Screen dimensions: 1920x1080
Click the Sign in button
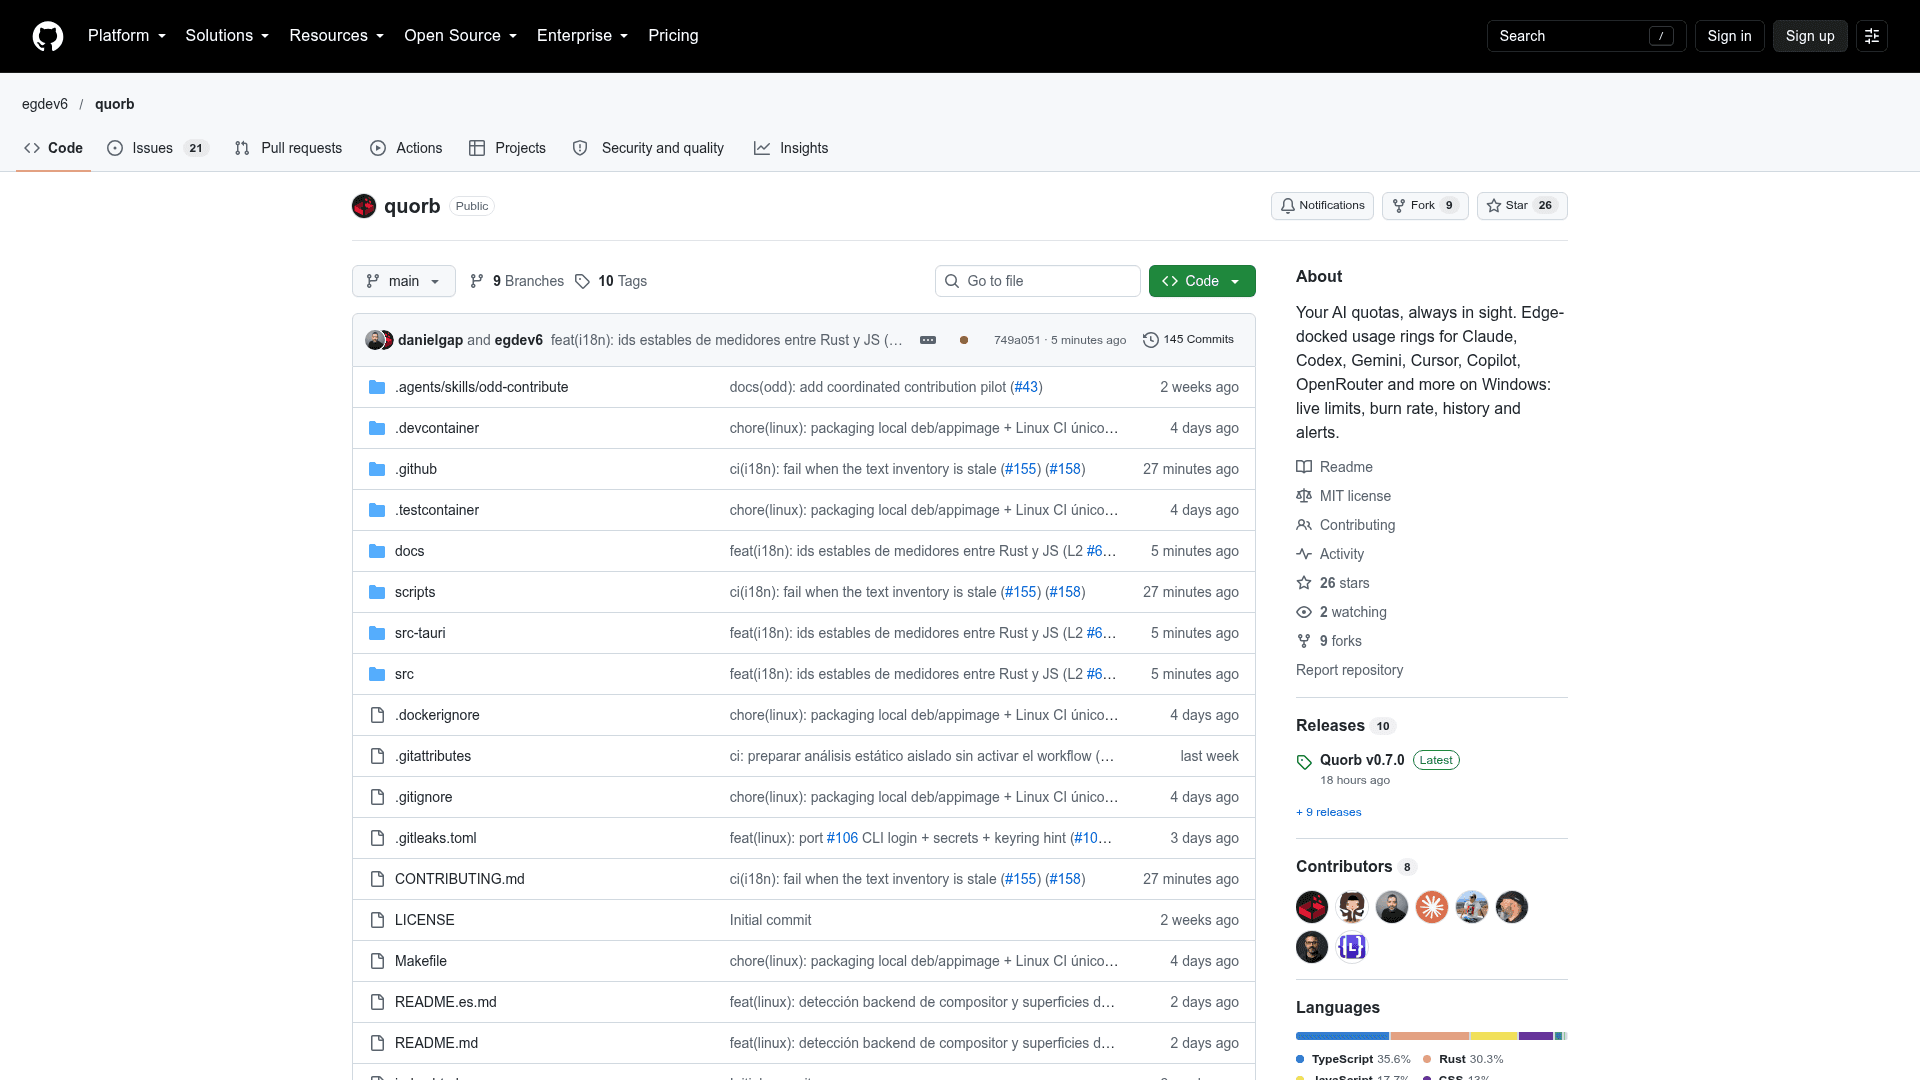(x=1729, y=36)
